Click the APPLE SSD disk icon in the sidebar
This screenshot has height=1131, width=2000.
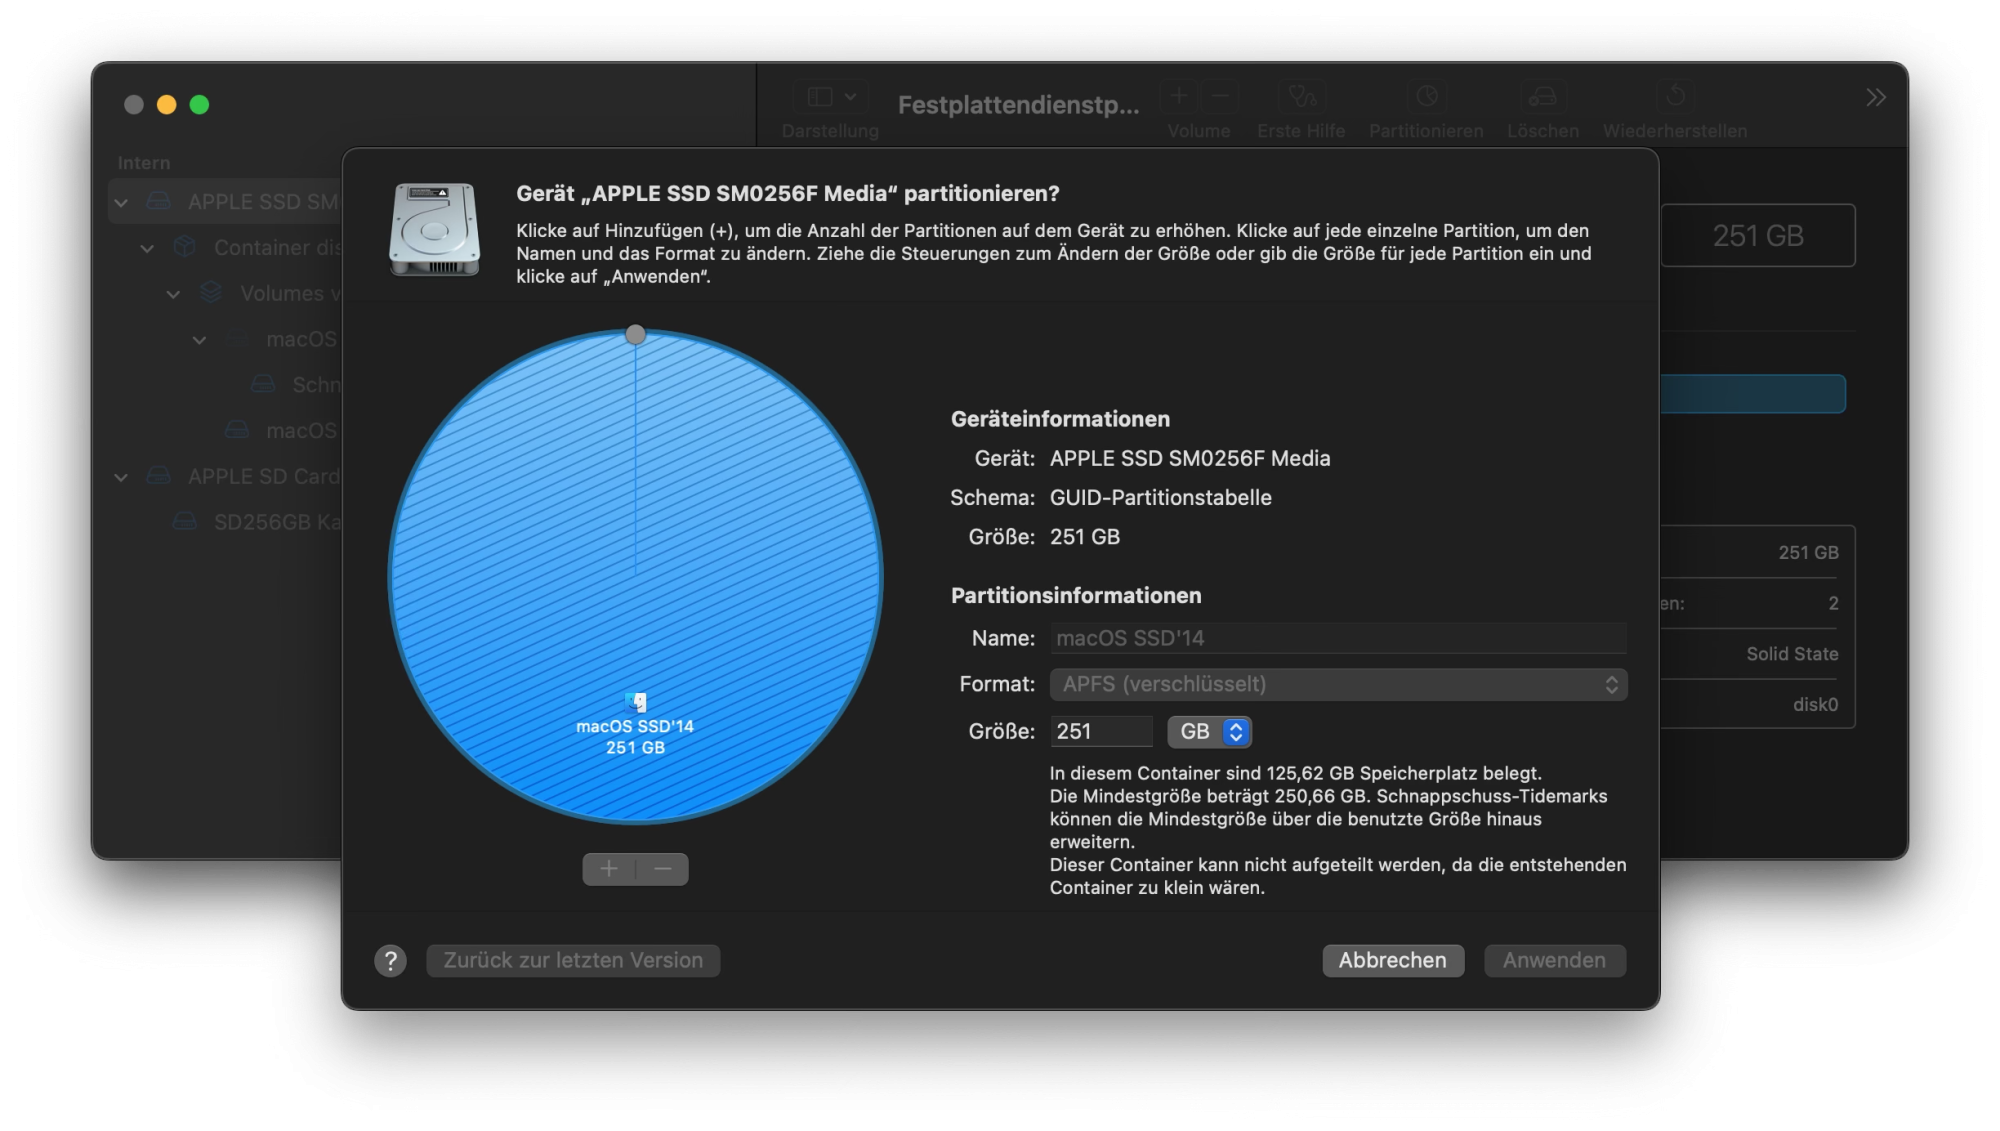(x=159, y=202)
